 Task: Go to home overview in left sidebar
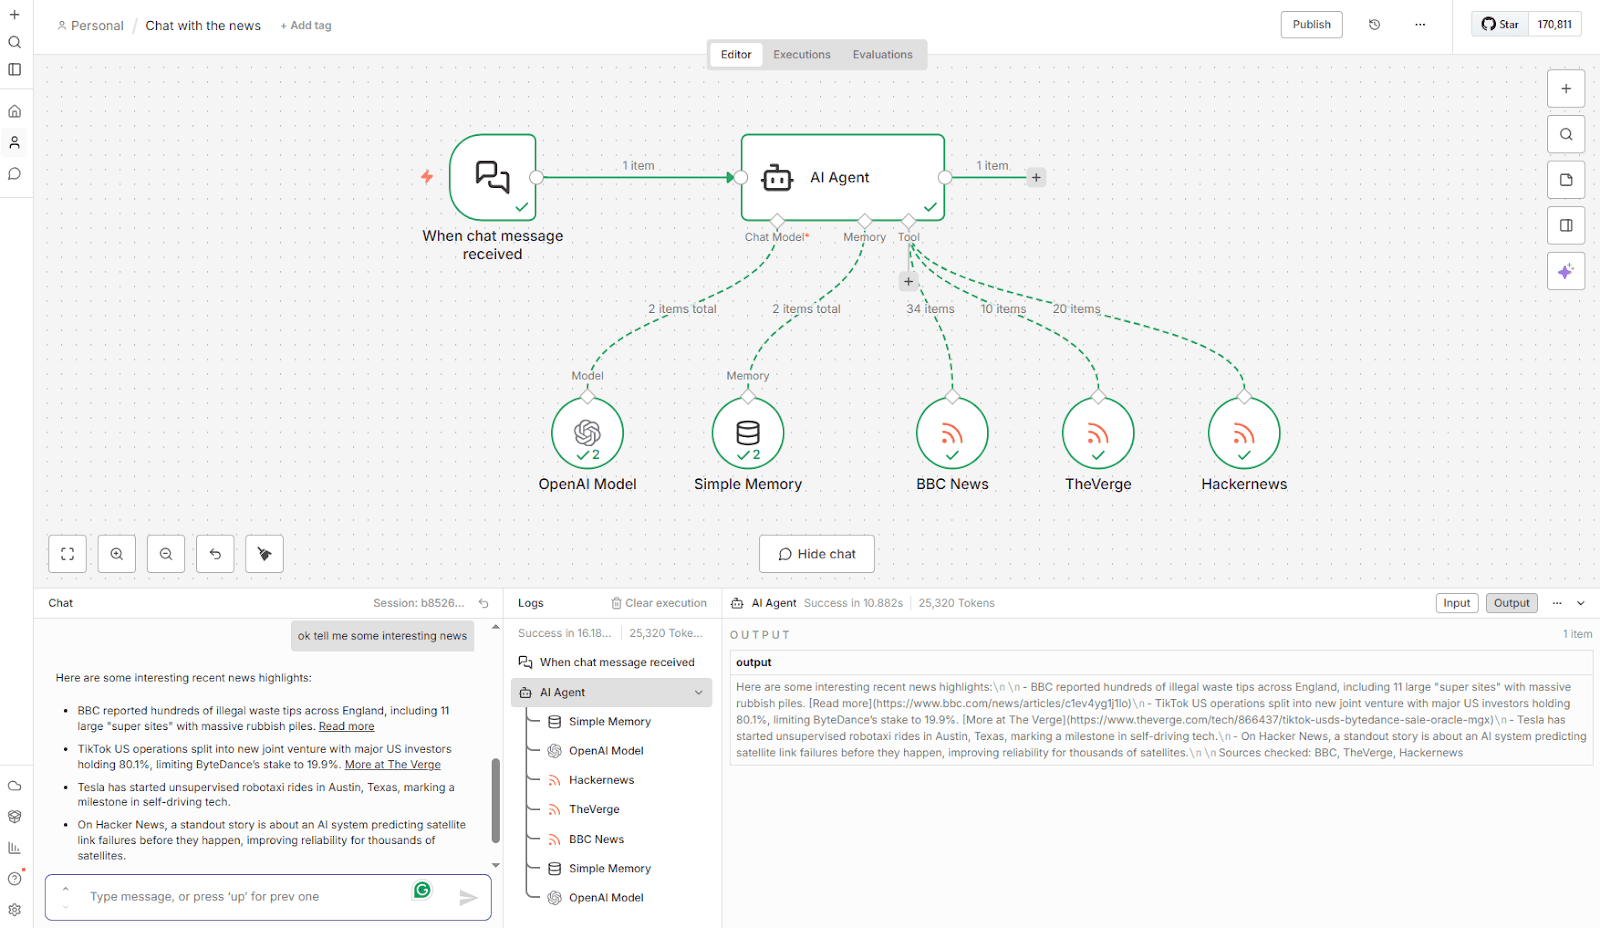pyautogui.click(x=15, y=111)
